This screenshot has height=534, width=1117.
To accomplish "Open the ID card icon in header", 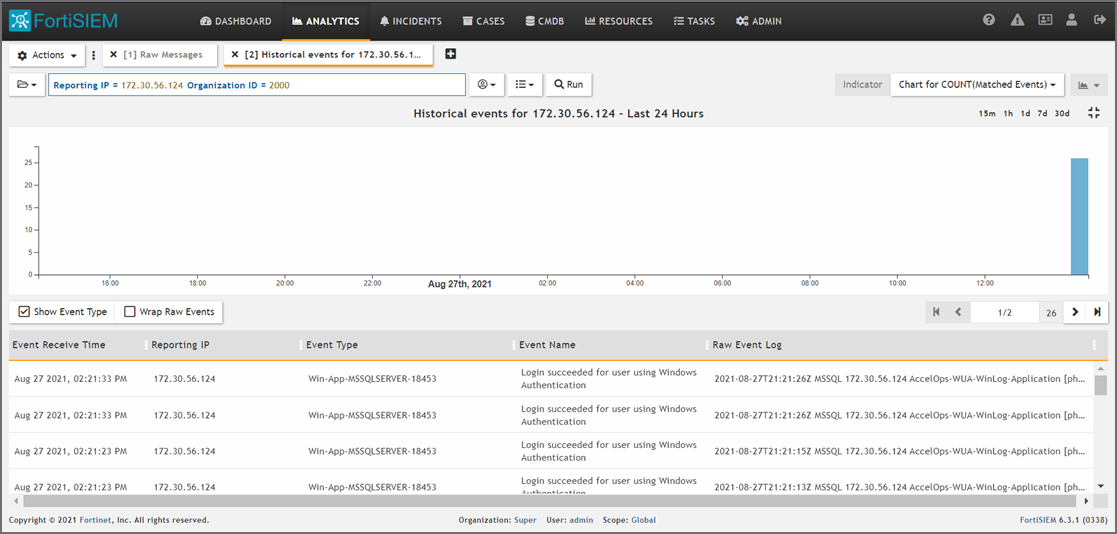I will point(1045,21).
